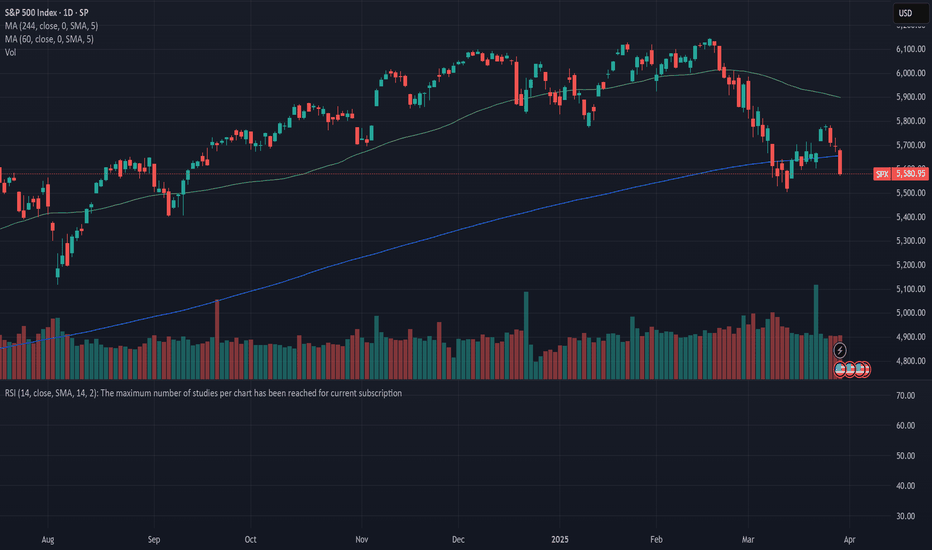Click the RSI studies limit message

[x=203, y=393]
